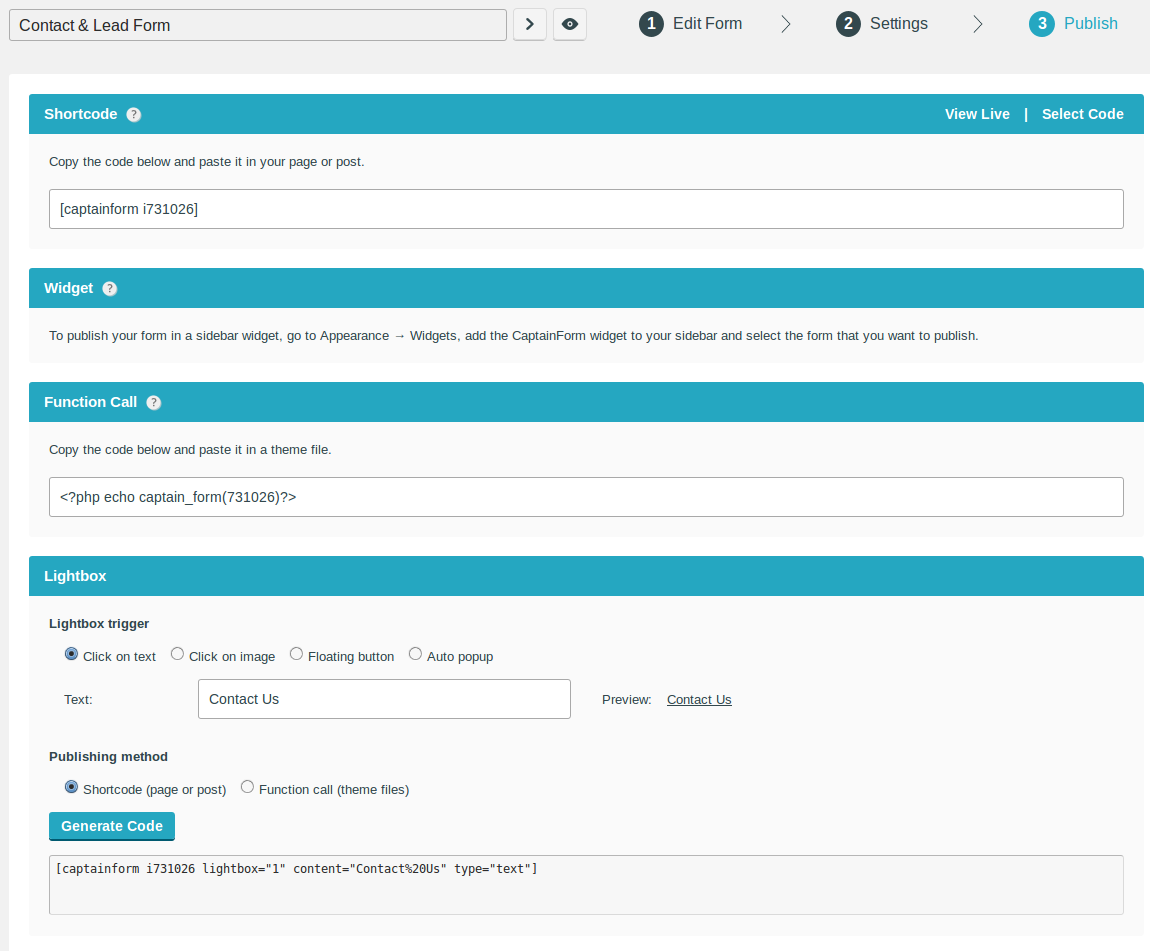This screenshot has width=1150, height=951.
Task: Click the Generate Code button
Action: [111, 826]
